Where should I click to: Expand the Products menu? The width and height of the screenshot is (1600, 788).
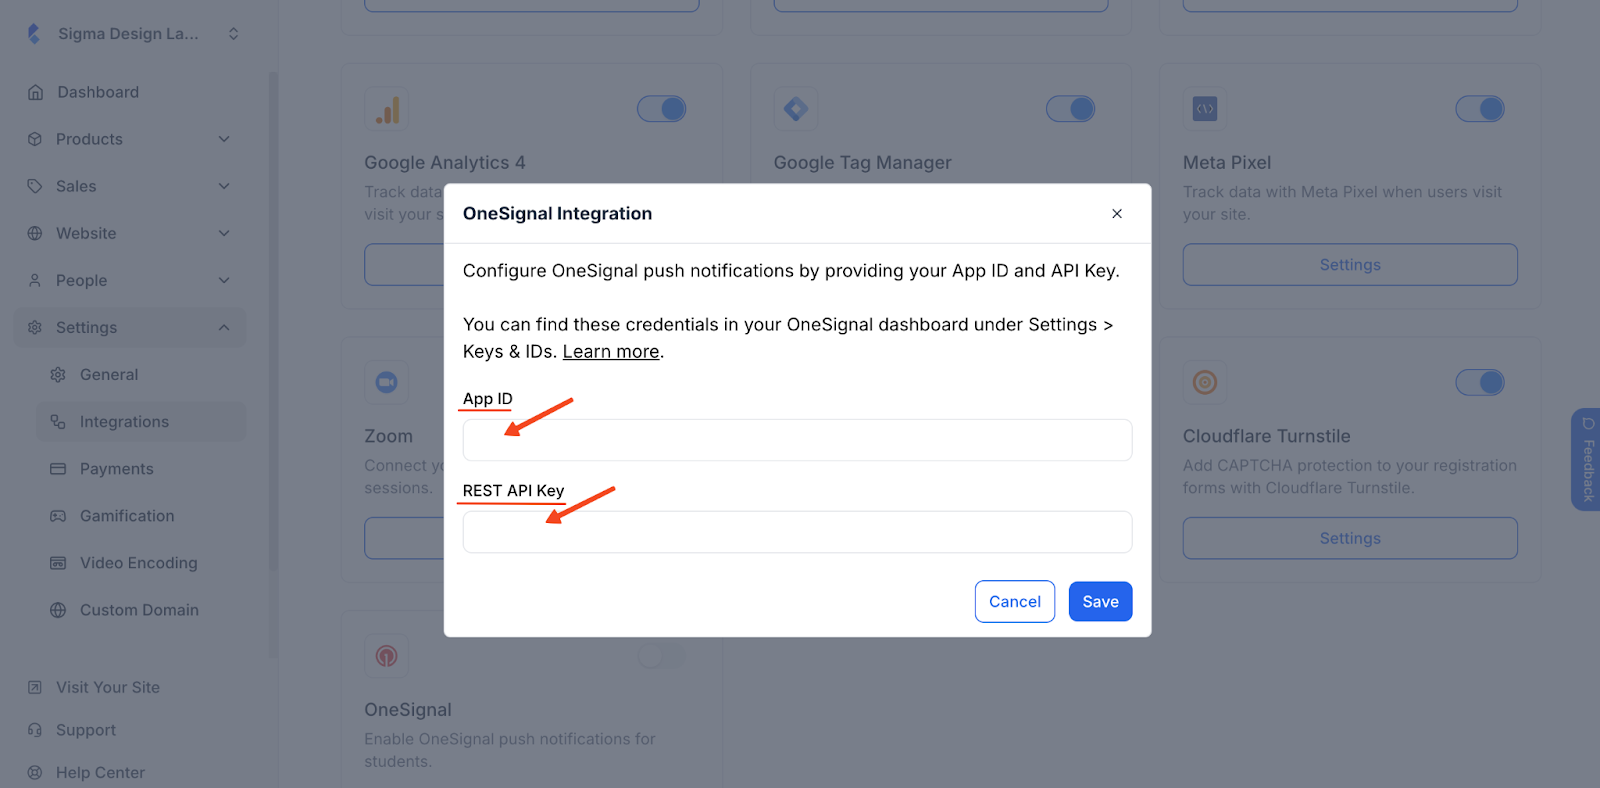coord(90,138)
